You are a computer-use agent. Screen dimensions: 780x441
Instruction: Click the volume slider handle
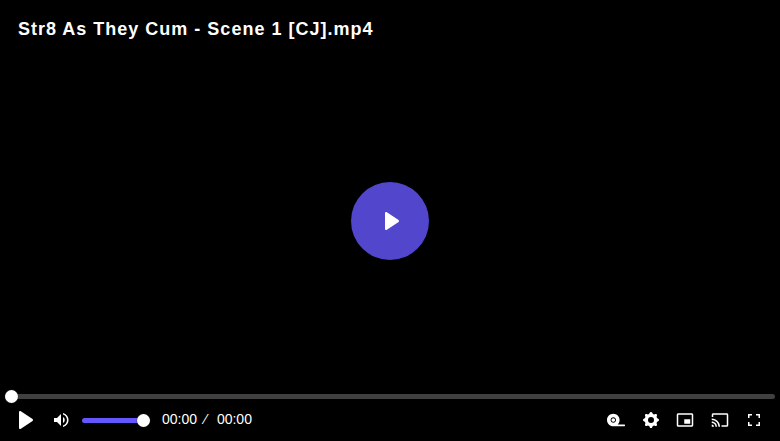tap(143, 421)
